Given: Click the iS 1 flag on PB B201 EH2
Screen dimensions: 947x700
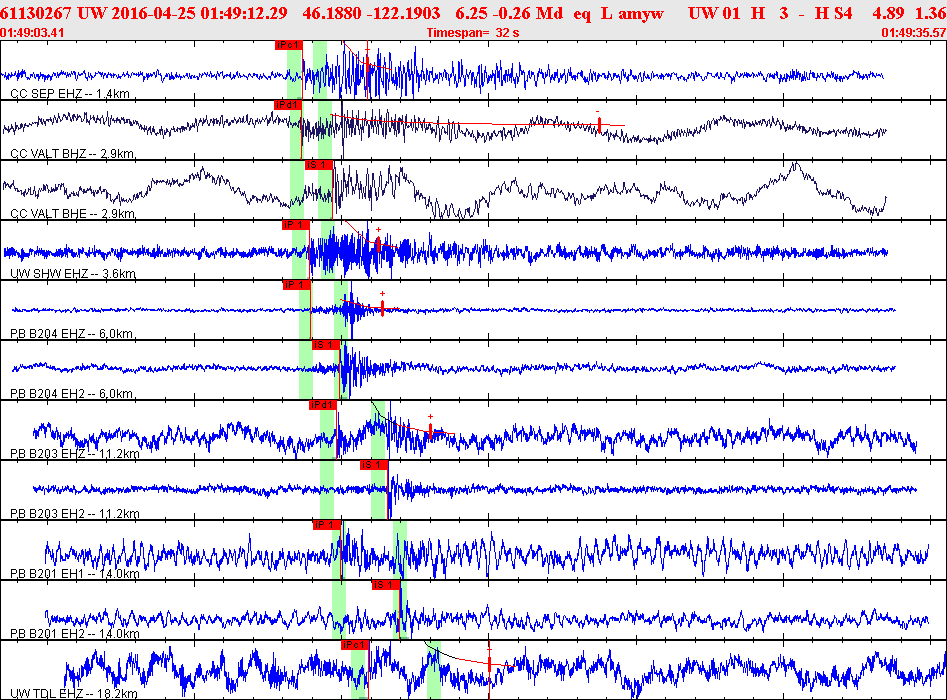Looking at the screenshot, I should (x=386, y=585).
